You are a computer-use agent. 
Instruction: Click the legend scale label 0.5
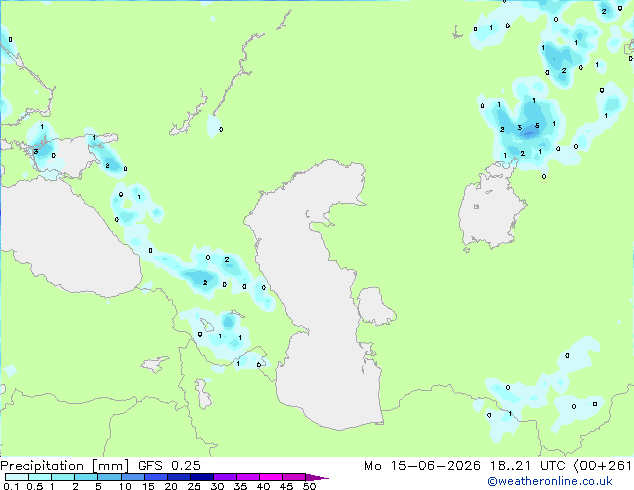[34, 486]
